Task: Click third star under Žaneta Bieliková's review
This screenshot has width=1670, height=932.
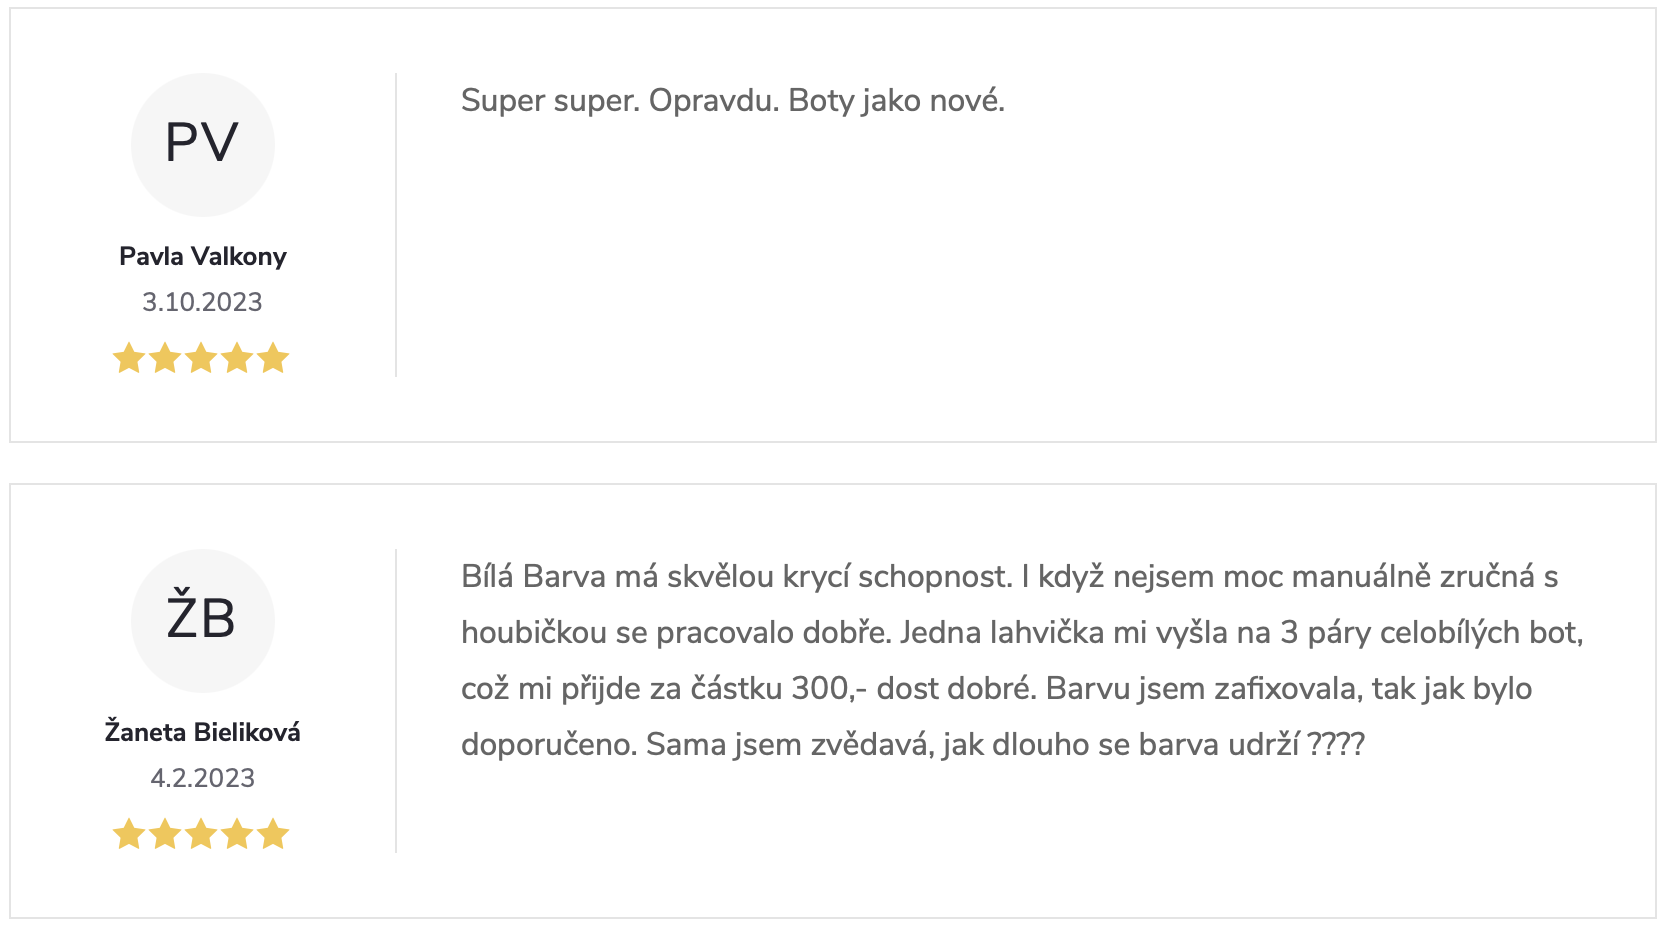Action: 201,834
